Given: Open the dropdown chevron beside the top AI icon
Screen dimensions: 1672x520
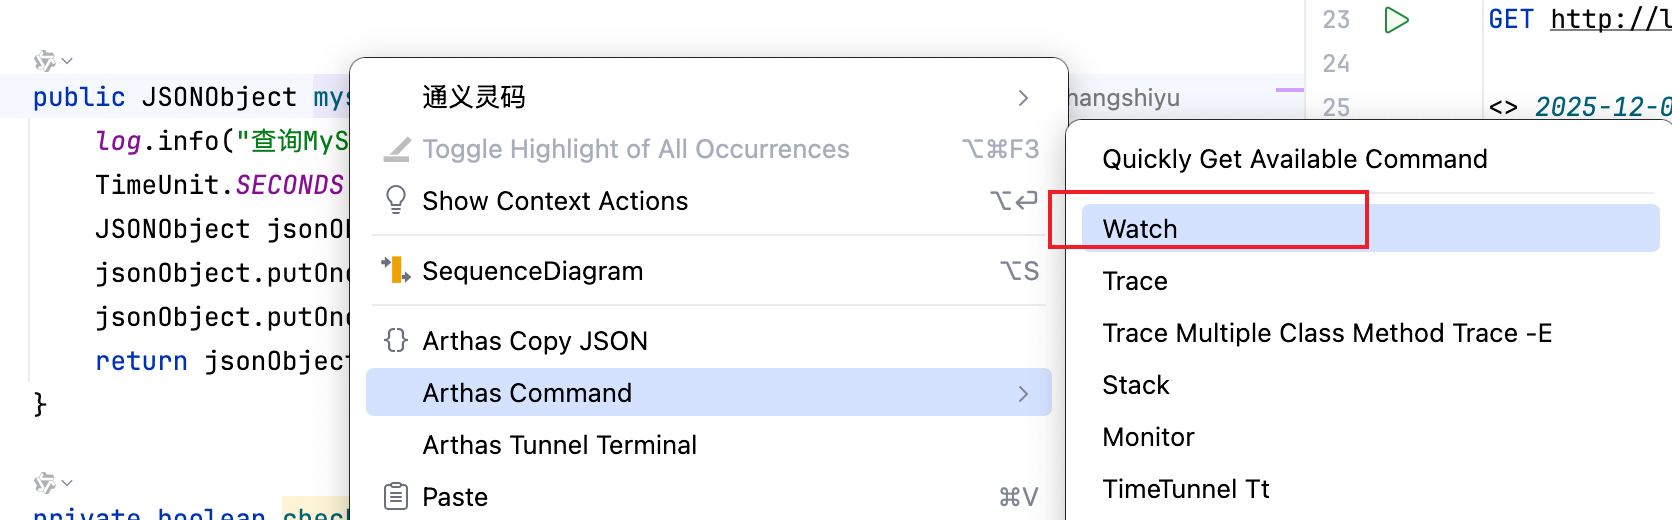Looking at the screenshot, I should point(67,61).
